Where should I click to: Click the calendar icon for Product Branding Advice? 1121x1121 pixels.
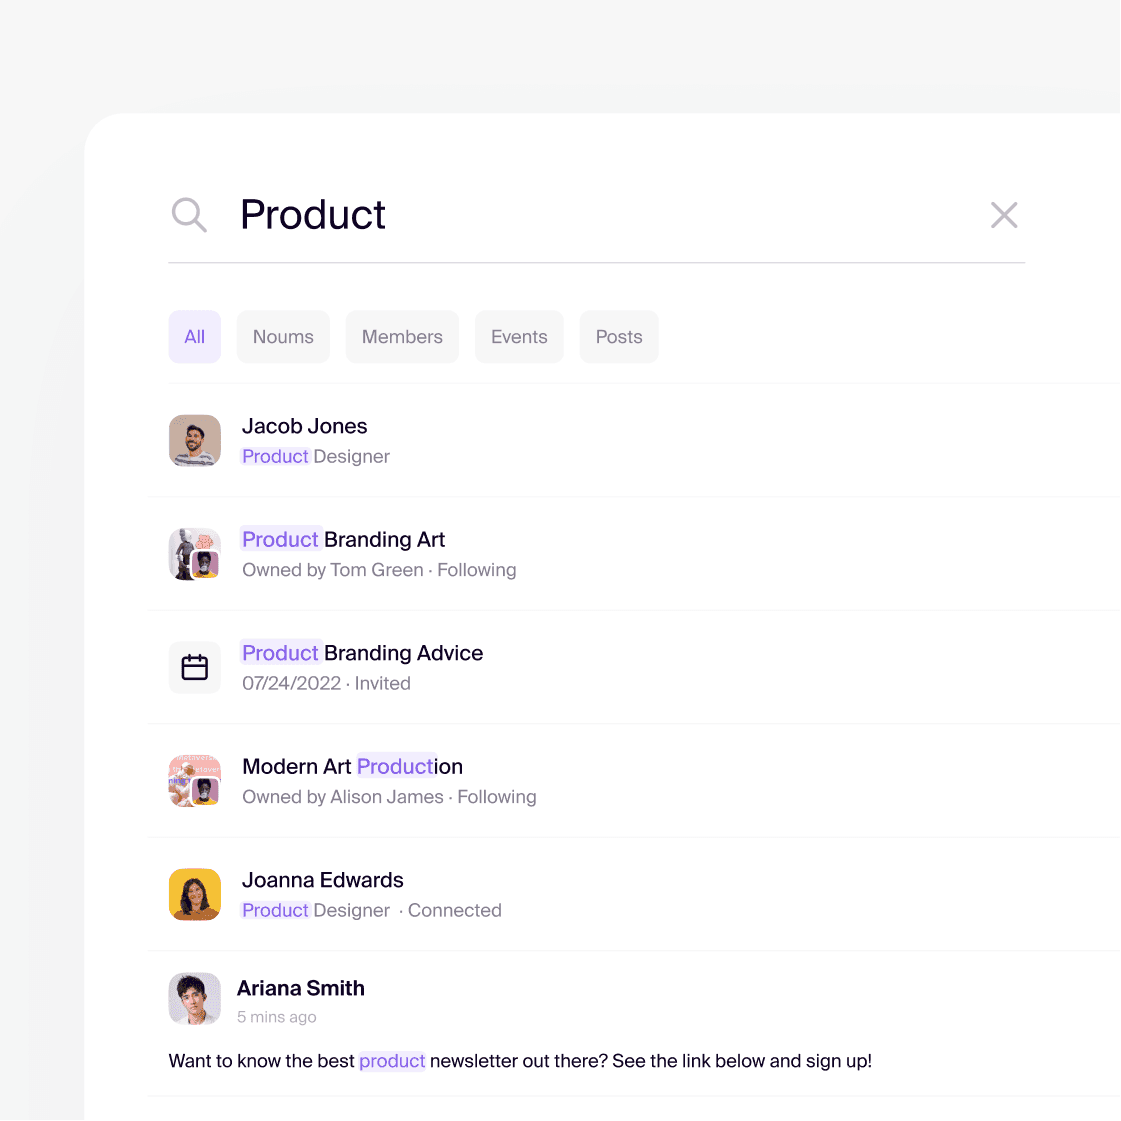tap(194, 667)
